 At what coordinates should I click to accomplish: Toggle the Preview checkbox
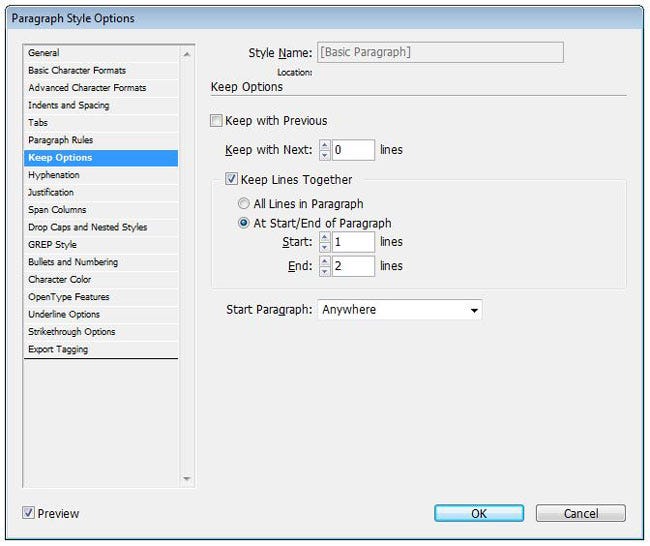point(28,513)
